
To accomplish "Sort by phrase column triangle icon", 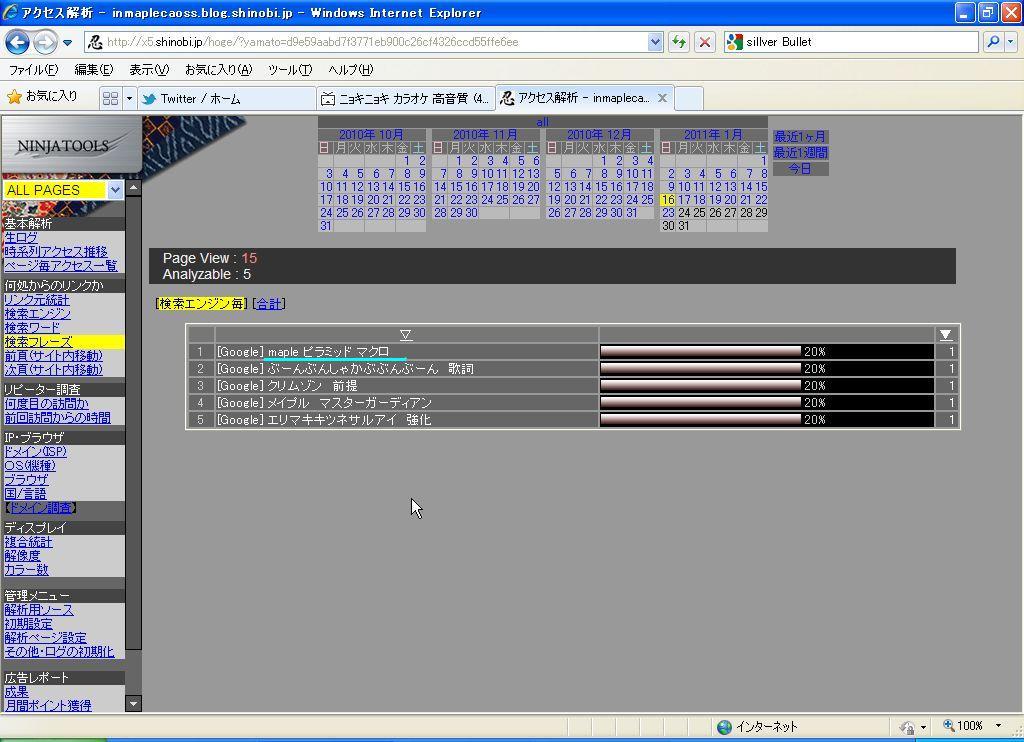I will point(406,335).
